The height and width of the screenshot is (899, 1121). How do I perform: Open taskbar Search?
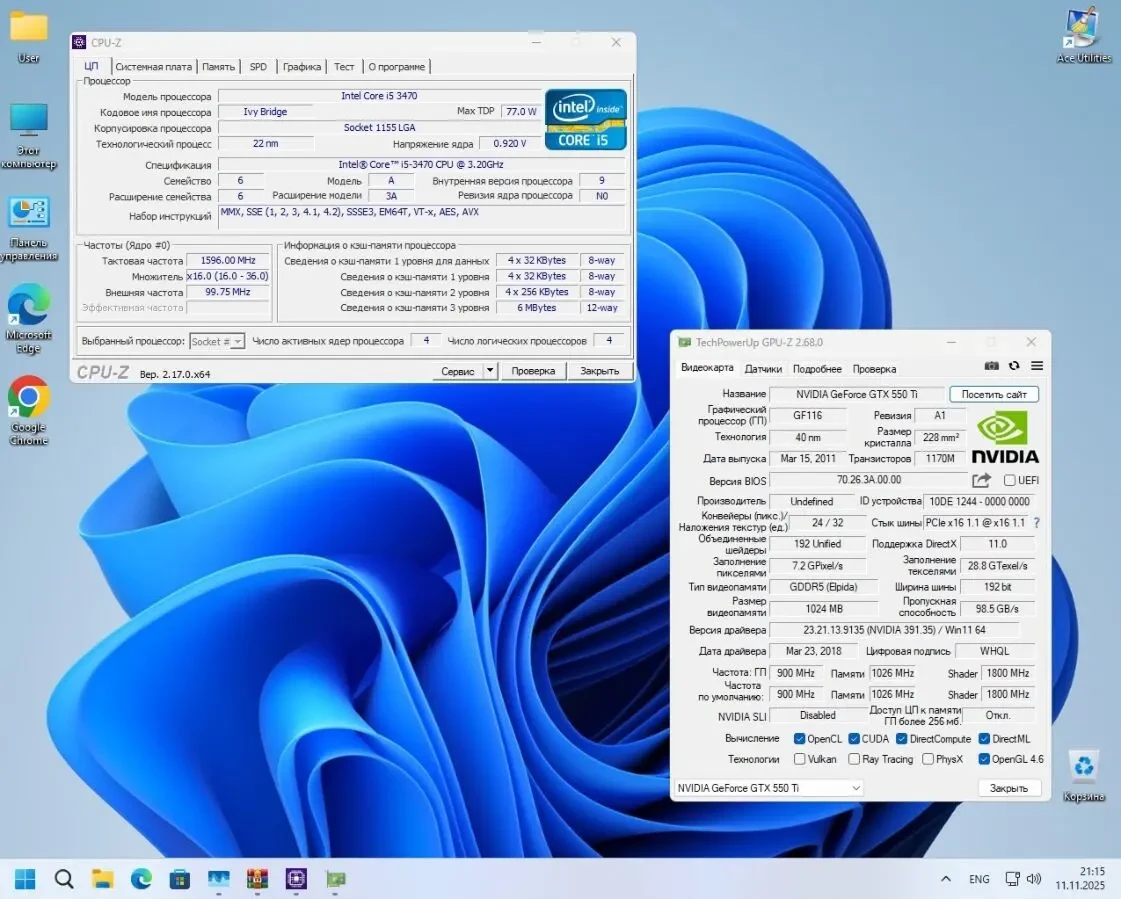click(x=64, y=878)
